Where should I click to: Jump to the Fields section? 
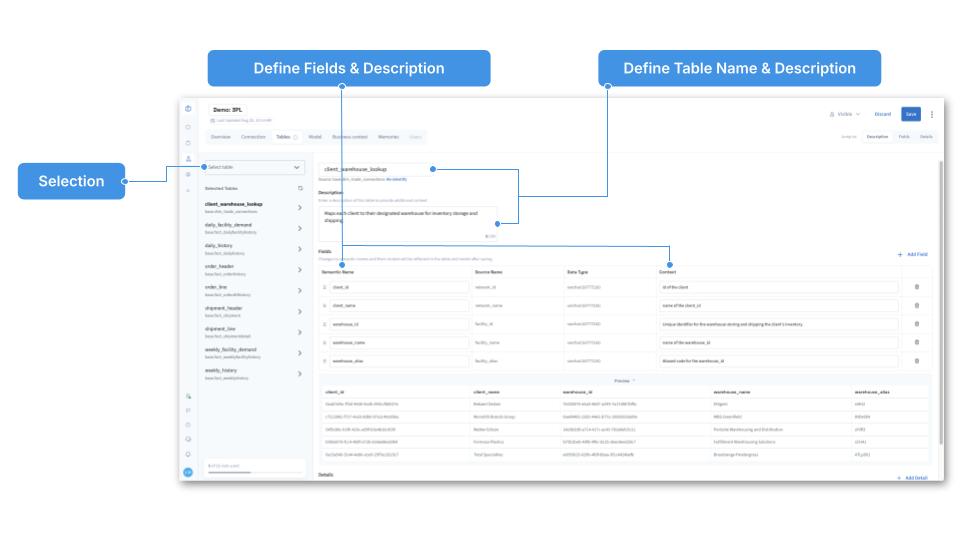904,136
